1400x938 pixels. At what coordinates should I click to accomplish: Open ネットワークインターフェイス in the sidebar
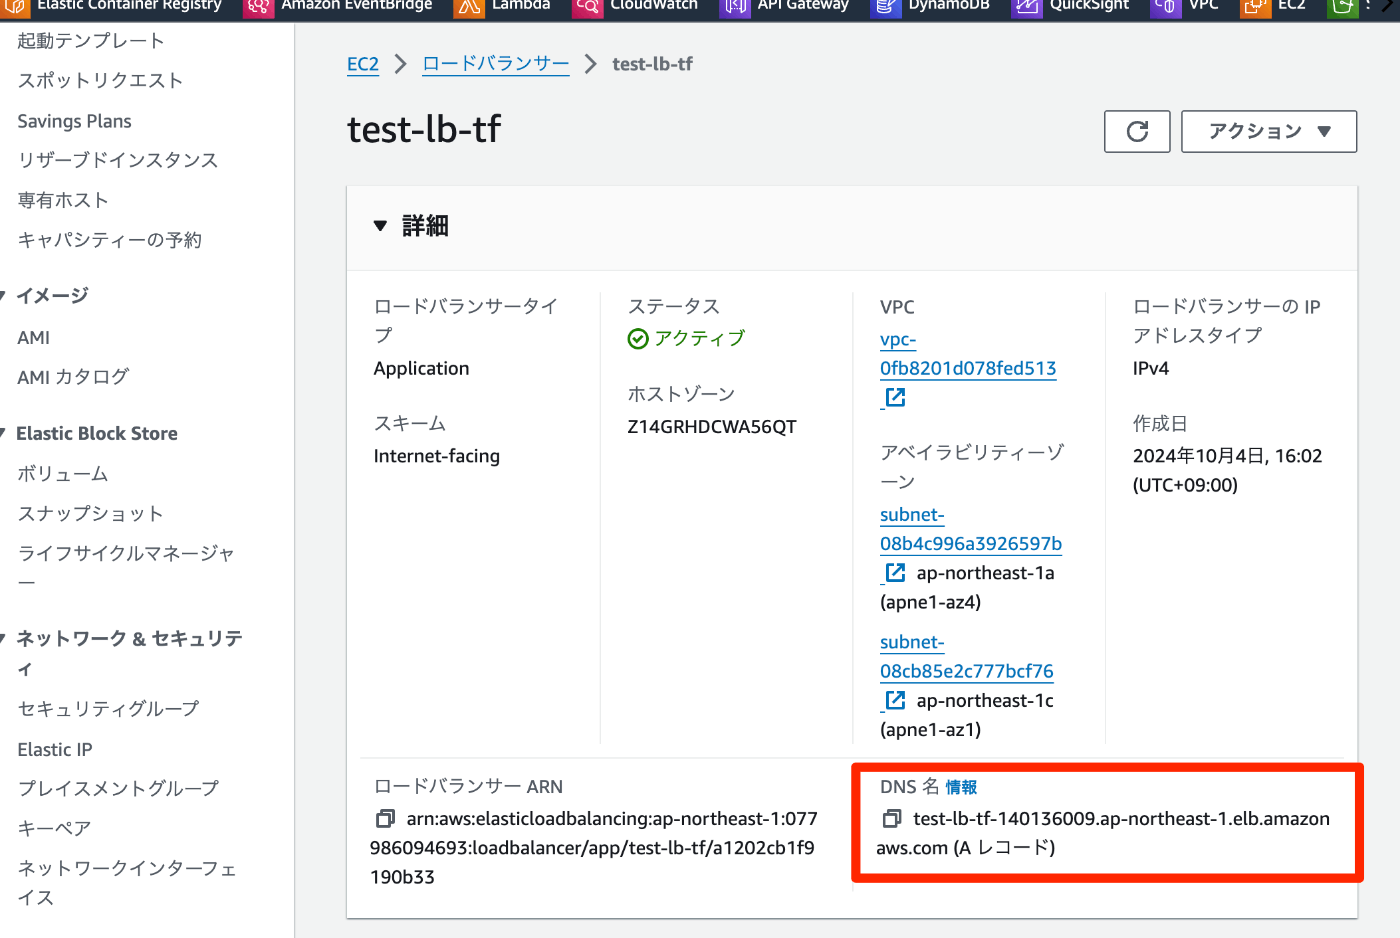pyautogui.click(x=127, y=882)
